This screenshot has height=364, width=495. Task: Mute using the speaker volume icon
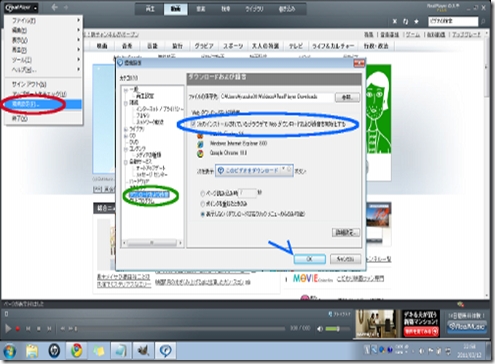320,329
